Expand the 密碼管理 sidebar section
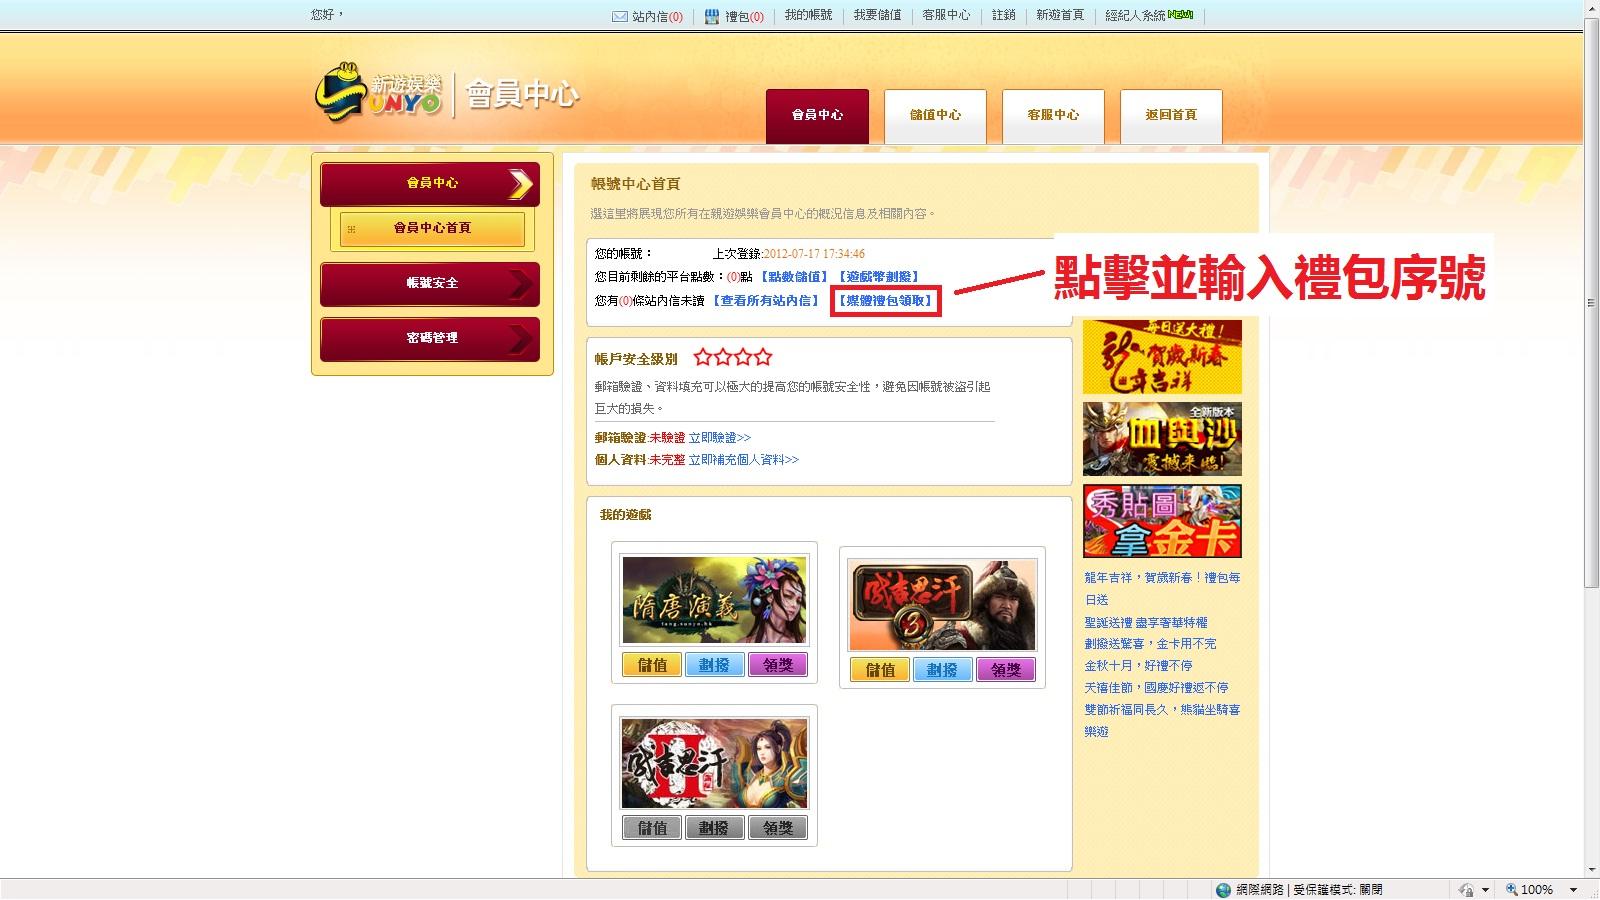This screenshot has height=900, width=1600. tap(430, 339)
